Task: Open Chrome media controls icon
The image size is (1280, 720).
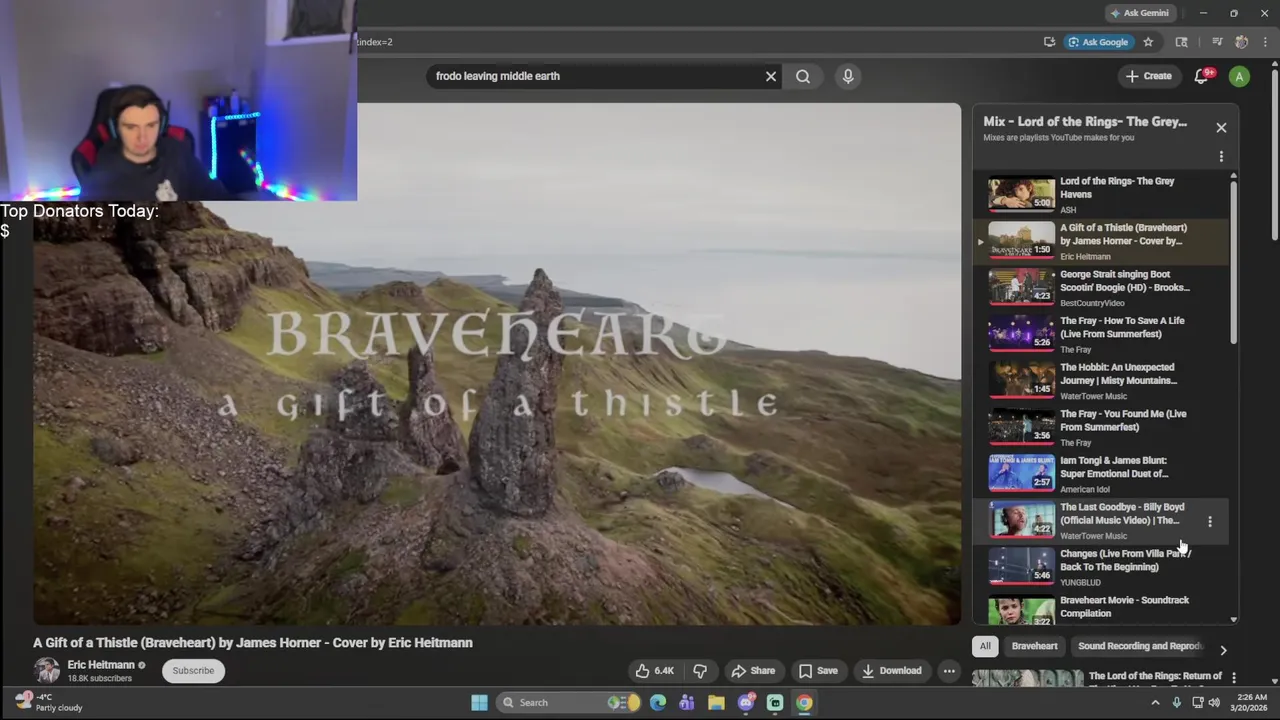Action: pos(1217,42)
